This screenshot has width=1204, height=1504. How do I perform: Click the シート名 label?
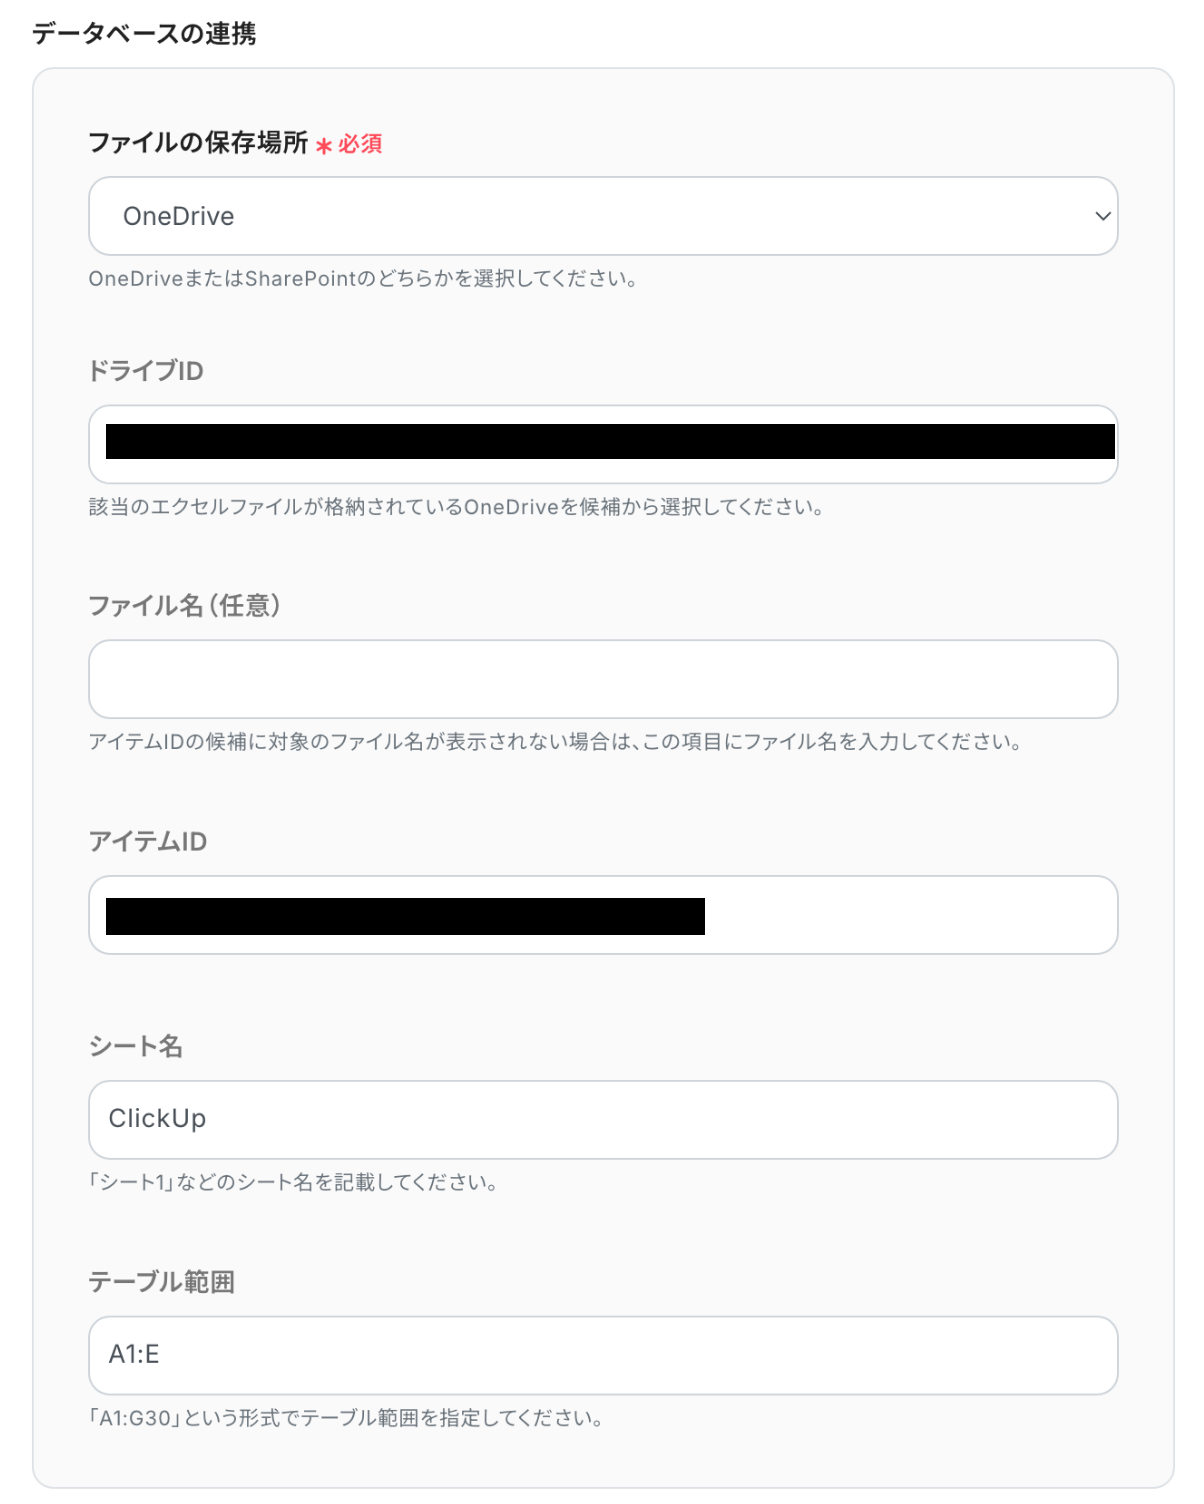(136, 1047)
